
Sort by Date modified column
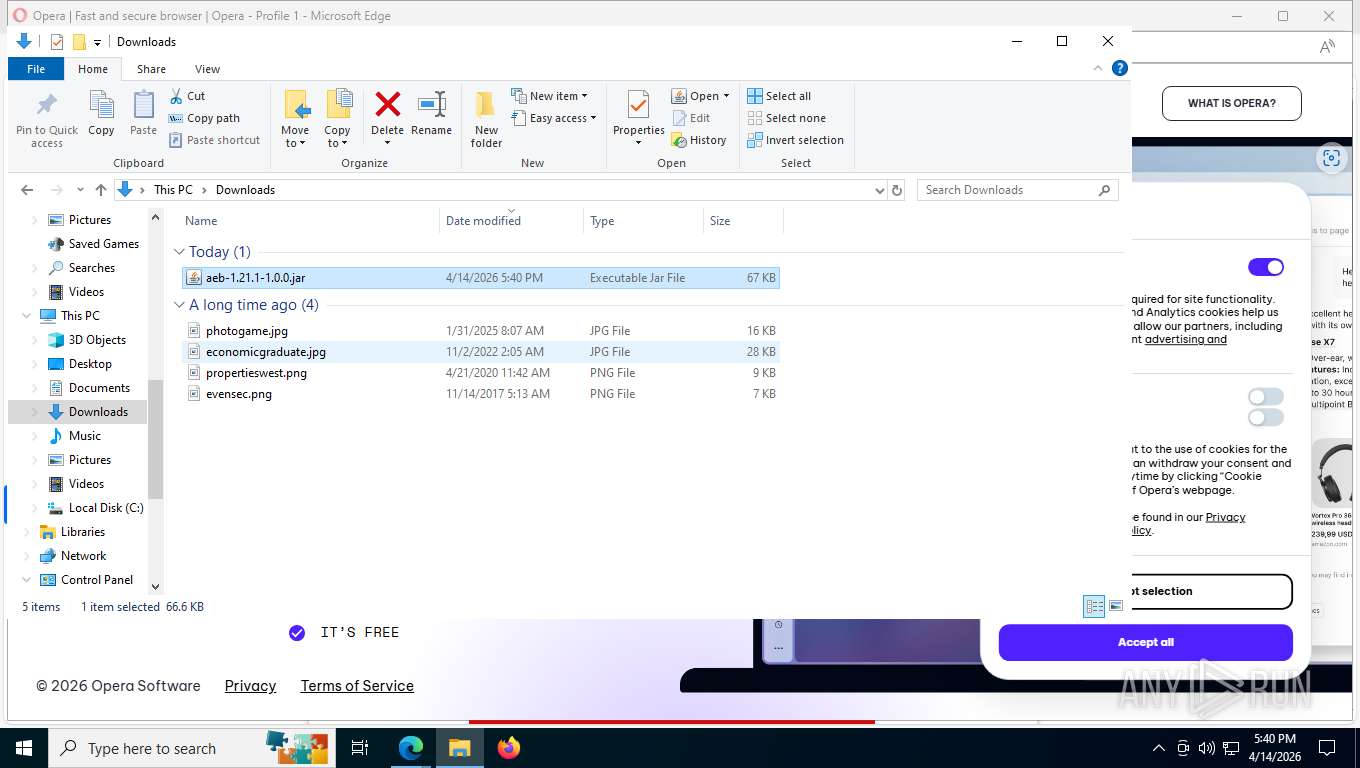tap(511, 221)
